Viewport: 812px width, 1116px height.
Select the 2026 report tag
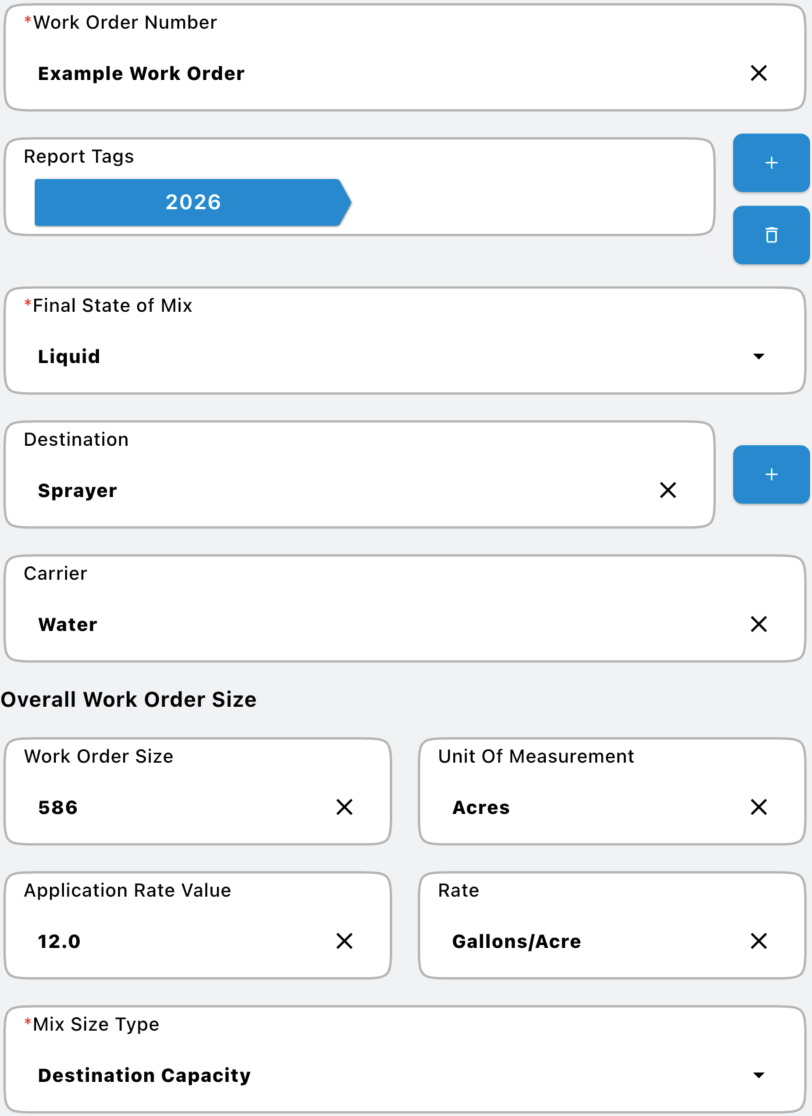pyautogui.click(x=193, y=202)
